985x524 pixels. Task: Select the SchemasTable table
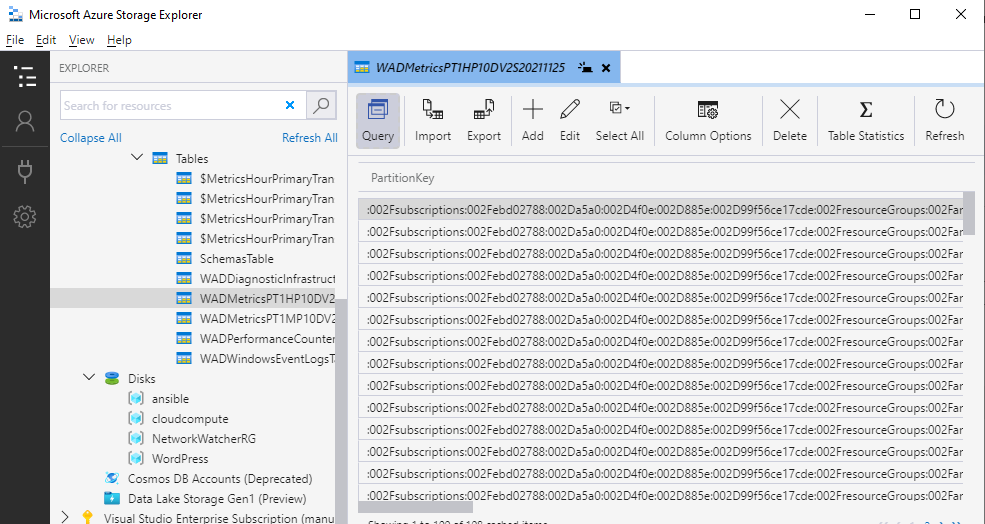[236, 259]
